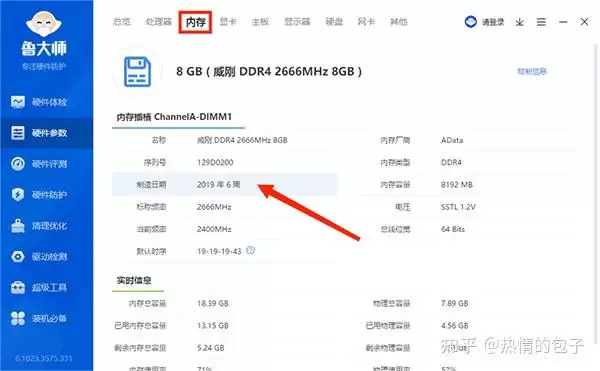This screenshot has width=600, height=371.
Task: Click the current frequency value 2400MHz
Action: (x=214, y=229)
